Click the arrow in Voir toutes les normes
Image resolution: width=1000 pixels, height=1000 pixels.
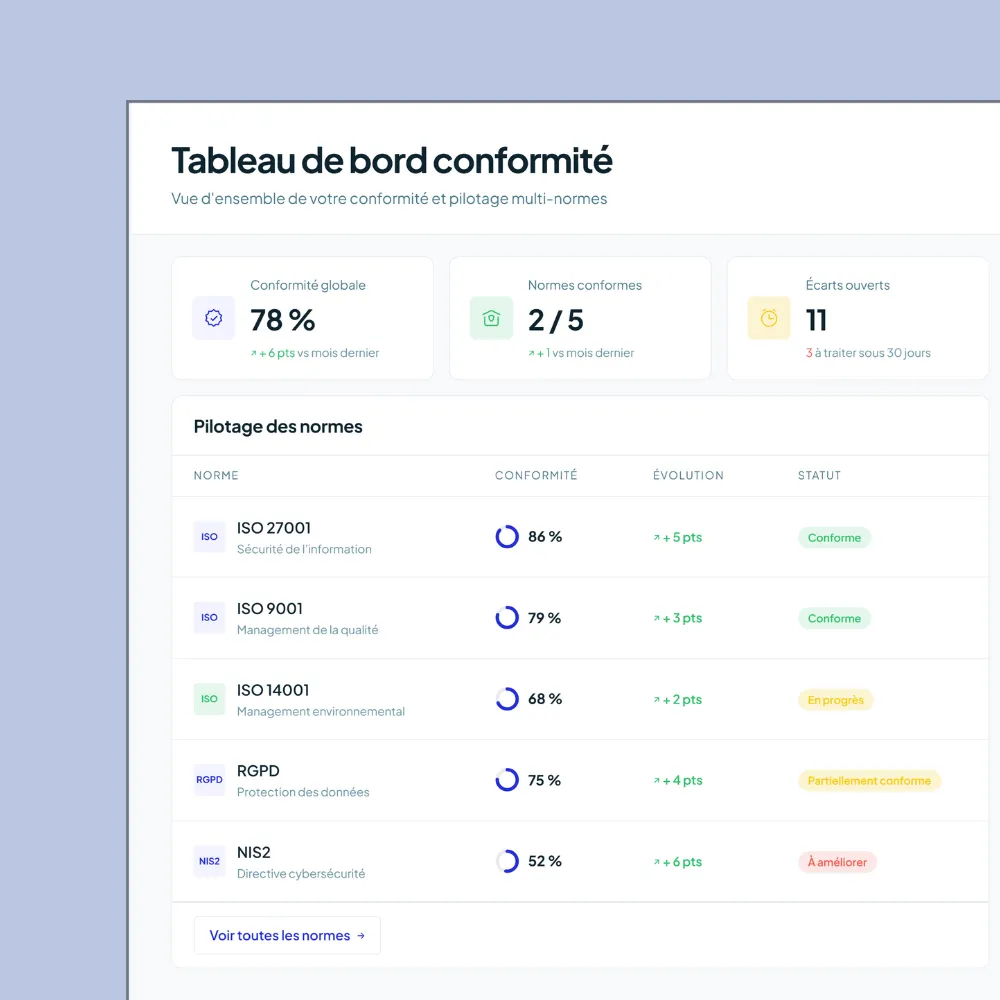pos(361,936)
